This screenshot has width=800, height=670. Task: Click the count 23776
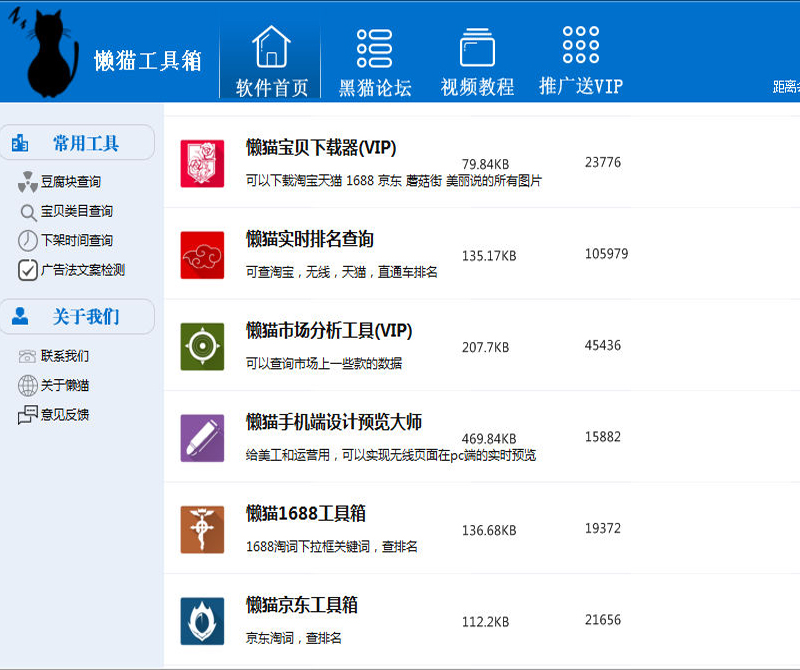coord(603,162)
